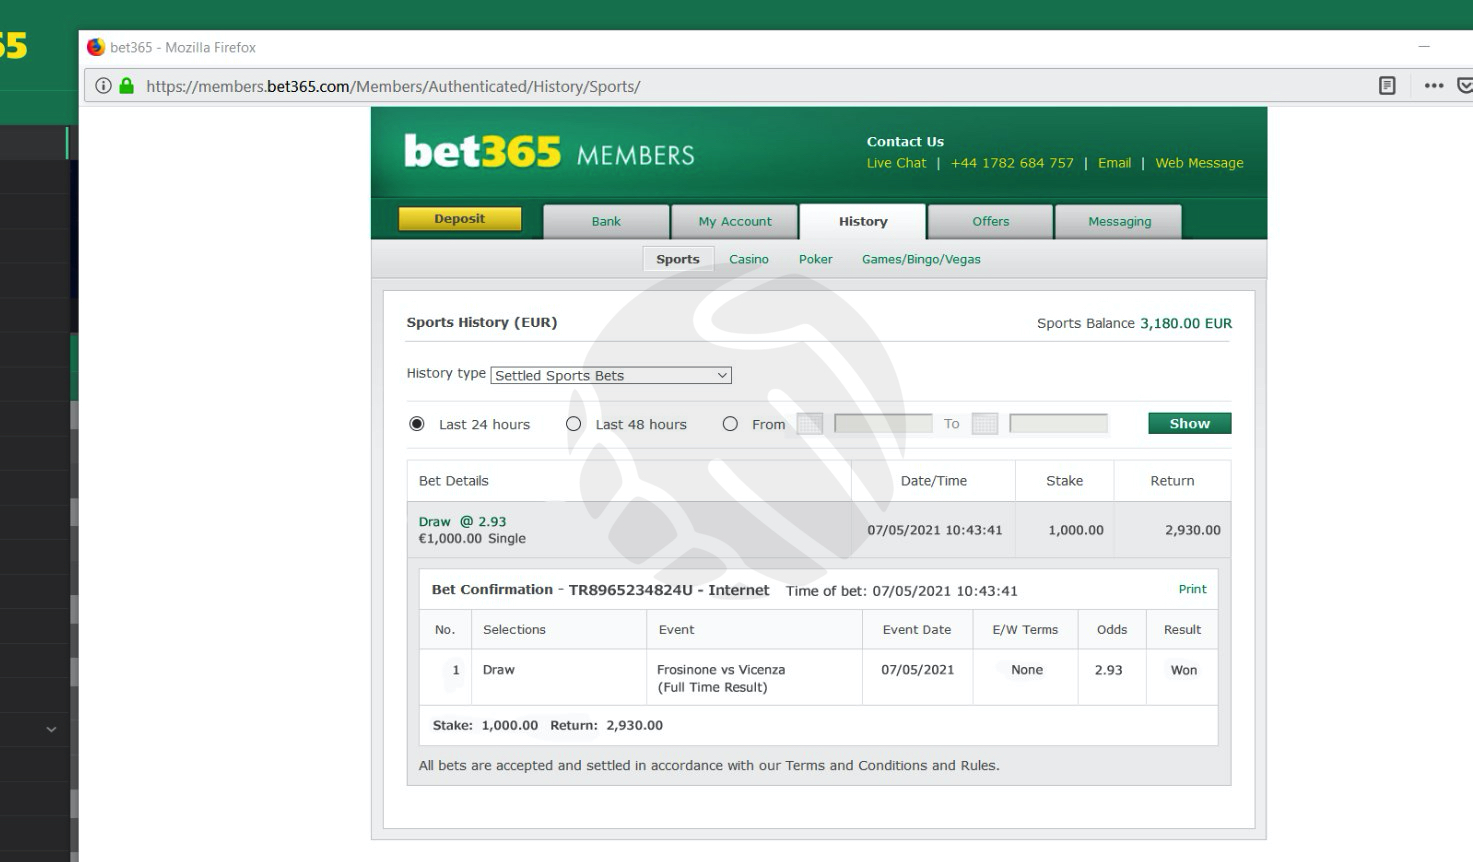1473x862 pixels.
Task: Switch to Casino history
Action: (749, 259)
